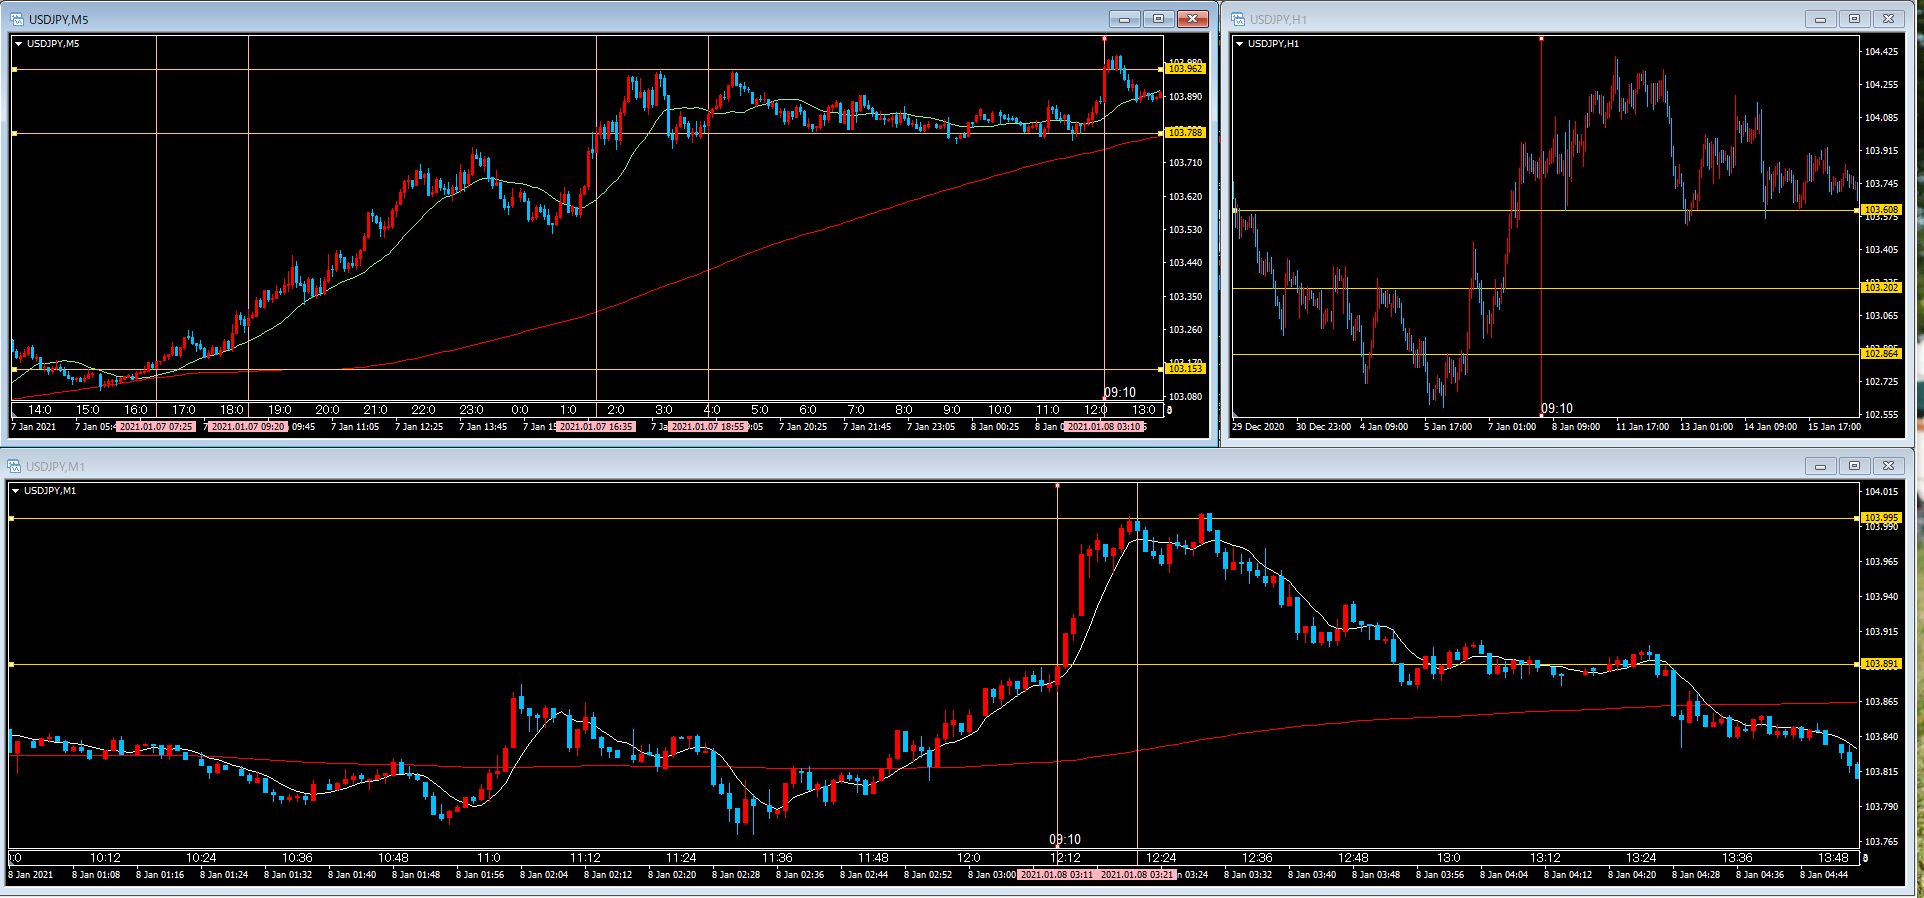This screenshot has height=898, width=1924.
Task: Expand the USDJPY,H1 chart dropdown arrow
Action: [x=1240, y=44]
